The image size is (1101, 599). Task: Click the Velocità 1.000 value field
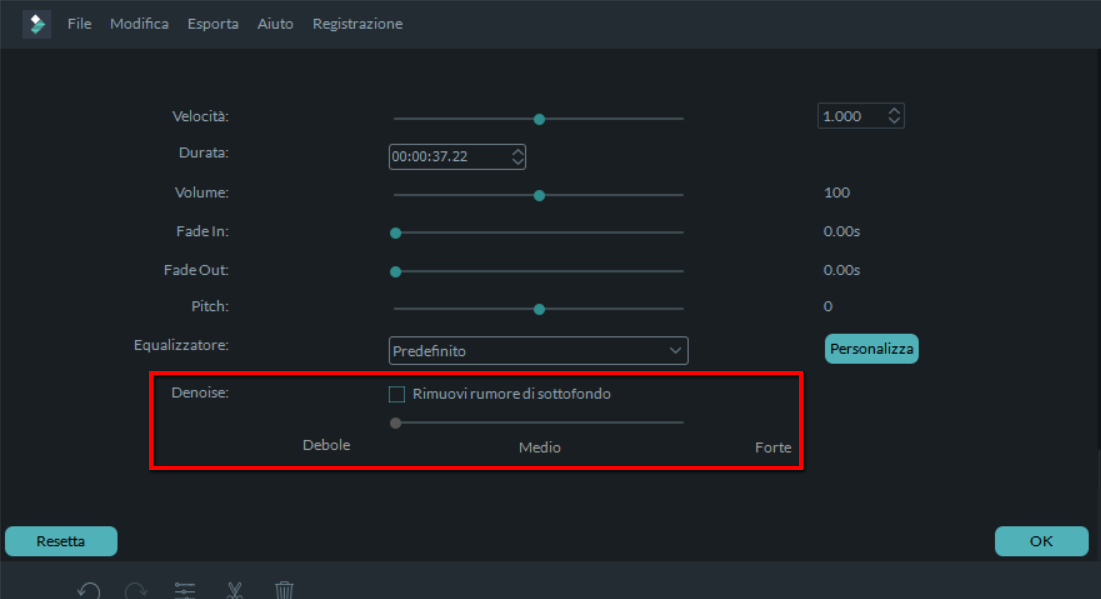coord(861,116)
